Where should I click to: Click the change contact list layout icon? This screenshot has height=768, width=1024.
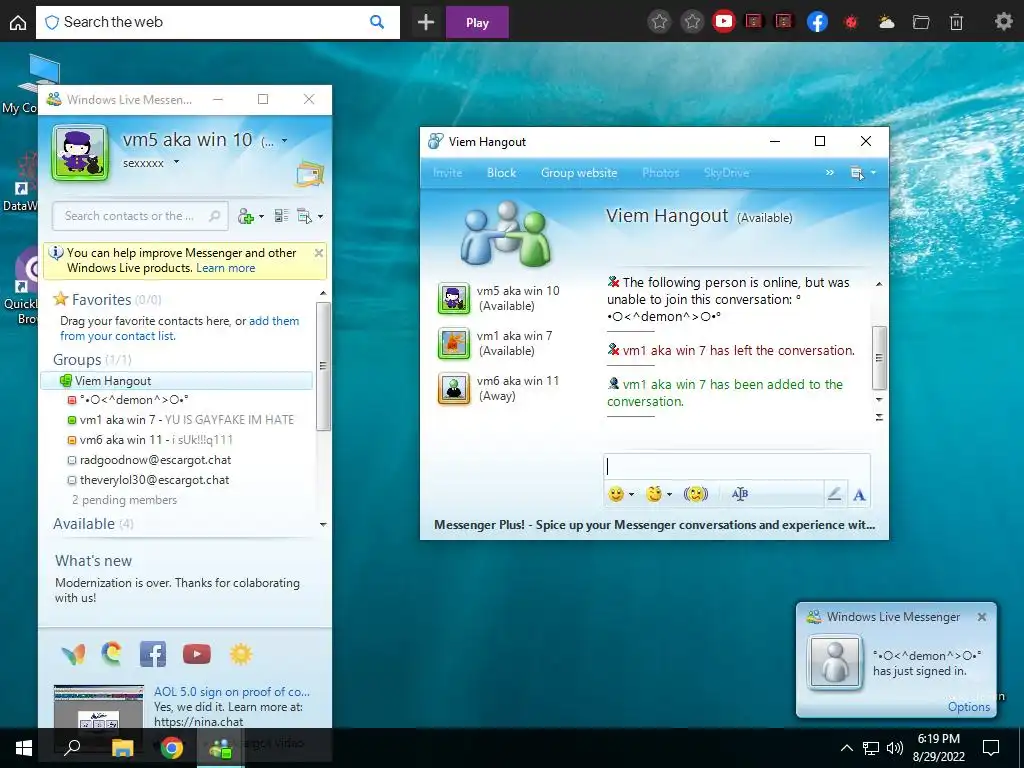tap(281, 216)
